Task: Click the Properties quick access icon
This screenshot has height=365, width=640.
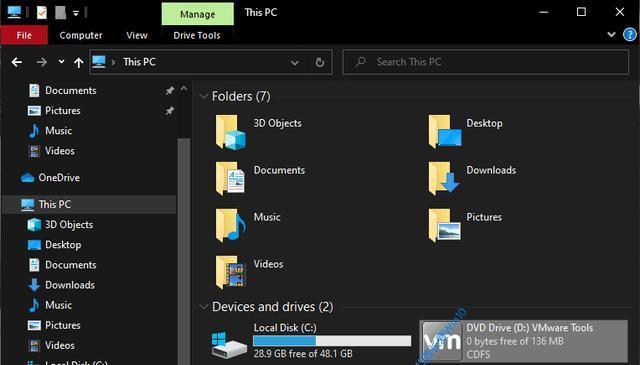Action: click(42, 13)
